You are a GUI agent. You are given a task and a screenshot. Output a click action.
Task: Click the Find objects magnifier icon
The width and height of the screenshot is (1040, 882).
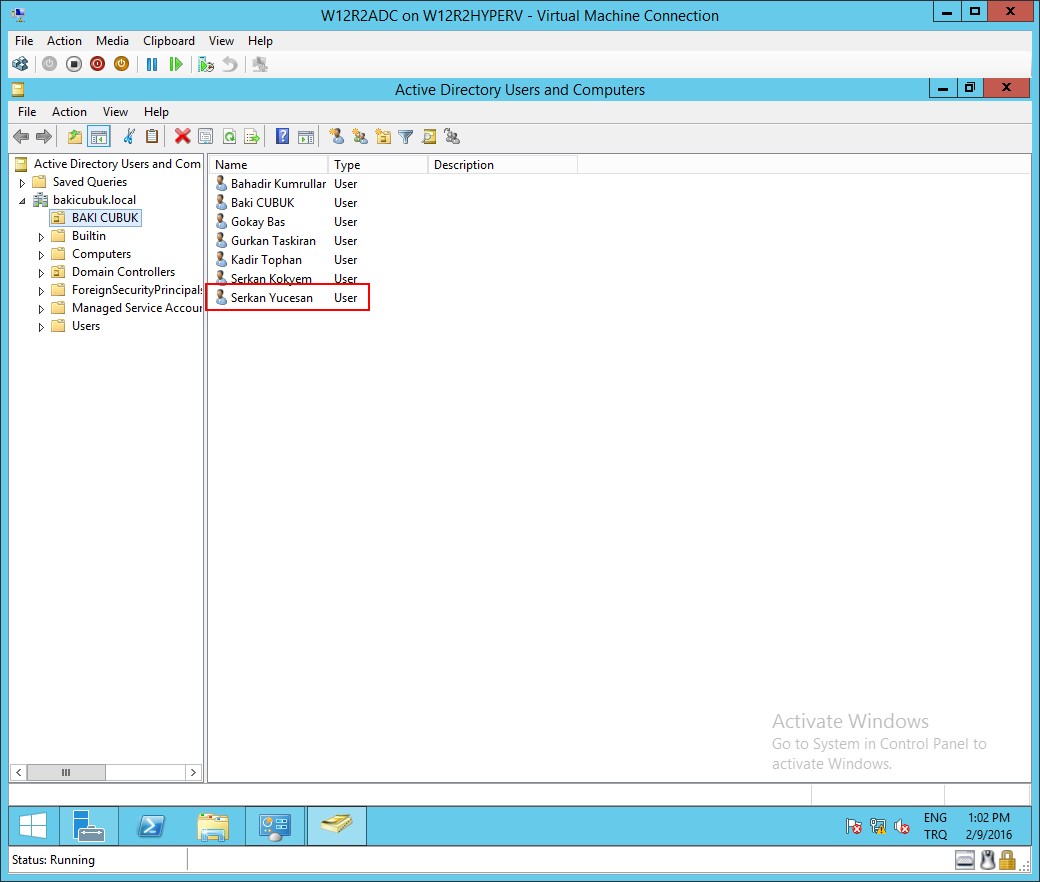(x=429, y=137)
